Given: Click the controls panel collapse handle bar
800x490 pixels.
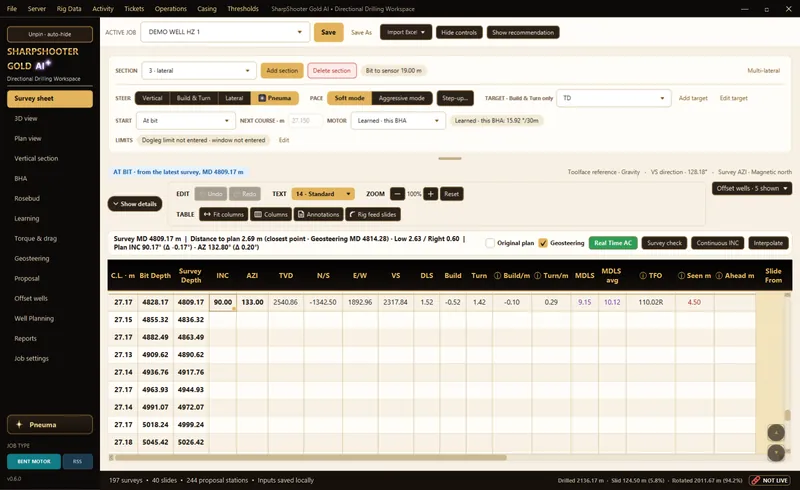Looking at the screenshot, I should 450,158.
